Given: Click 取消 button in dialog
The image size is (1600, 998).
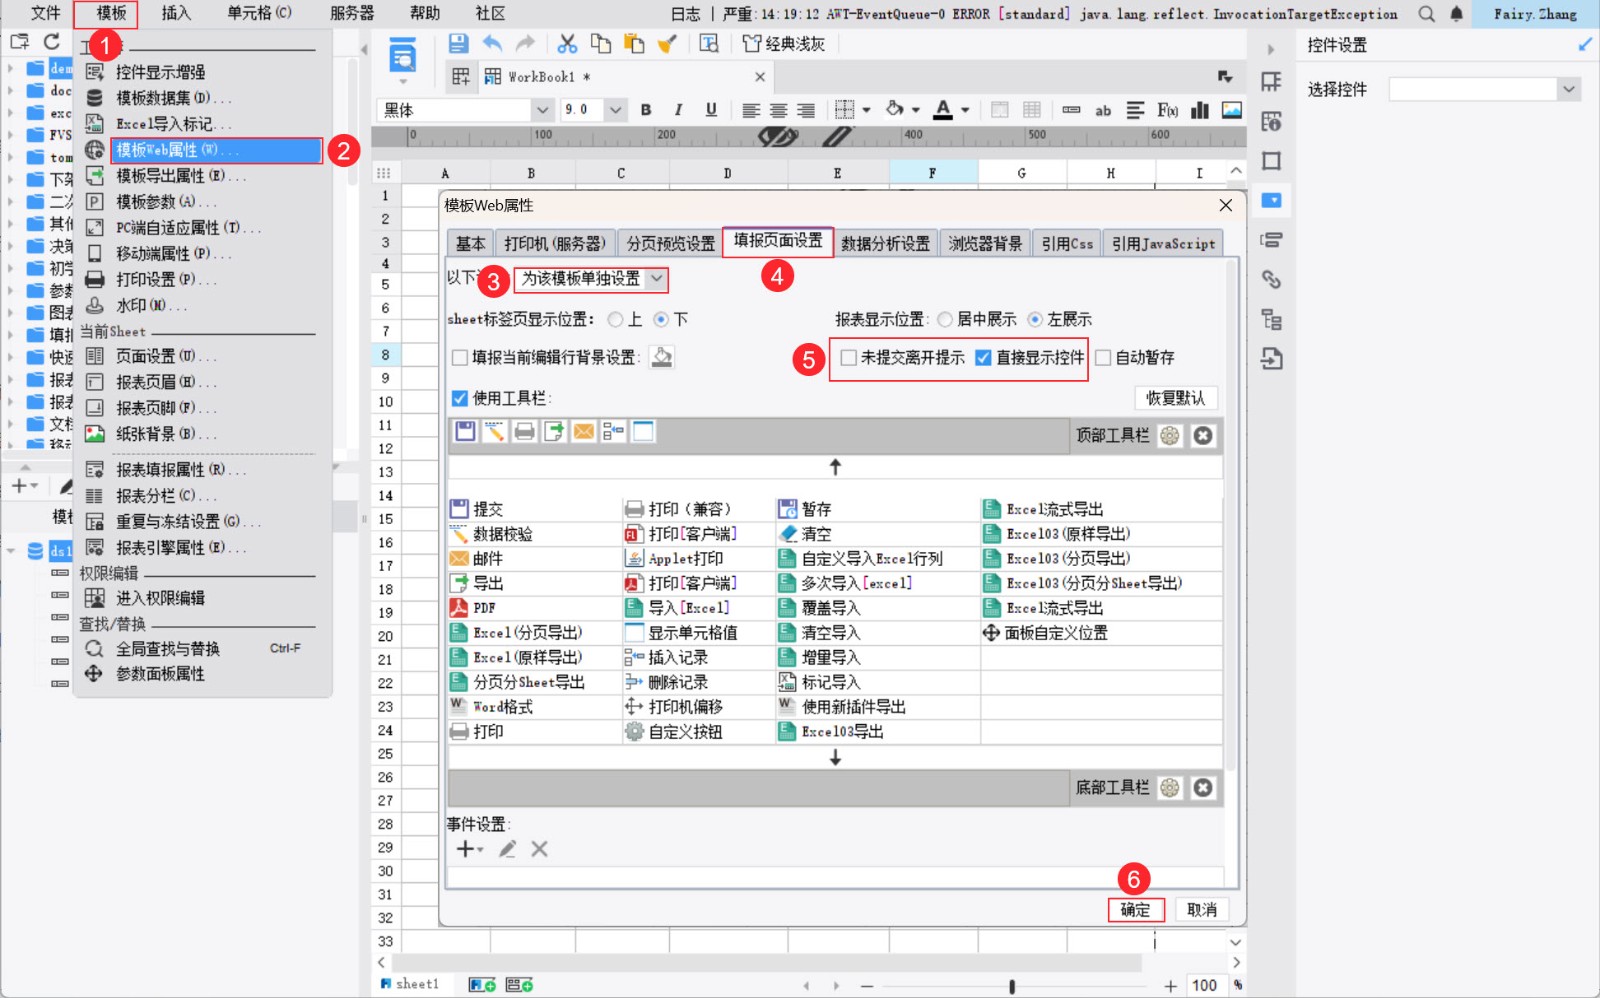Looking at the screenshot, I should tap(1202, 910).
